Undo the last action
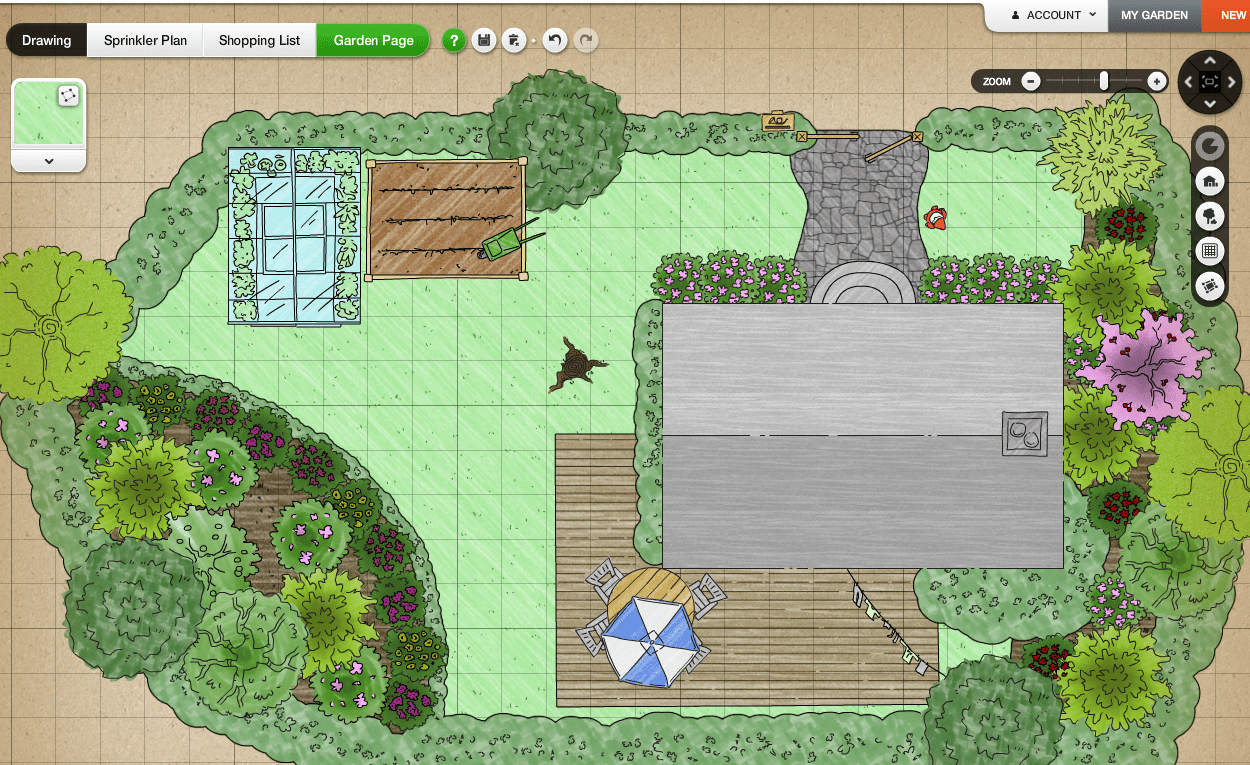 click(555, 41)
